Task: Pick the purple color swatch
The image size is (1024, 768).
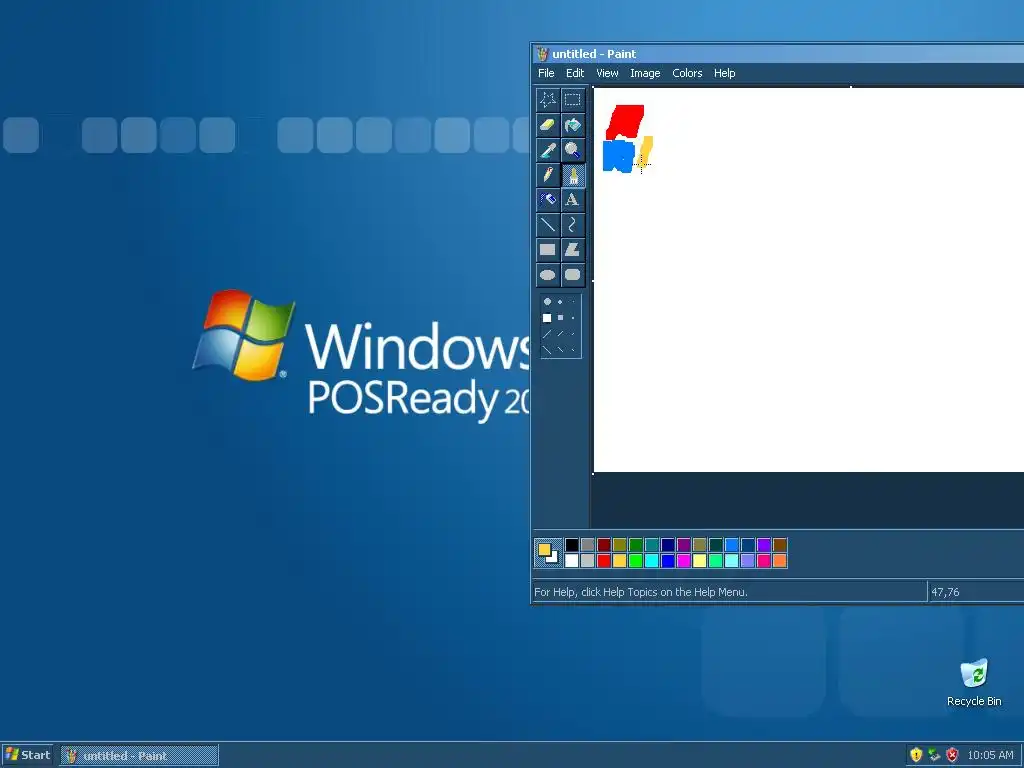Action: point(684,545)
